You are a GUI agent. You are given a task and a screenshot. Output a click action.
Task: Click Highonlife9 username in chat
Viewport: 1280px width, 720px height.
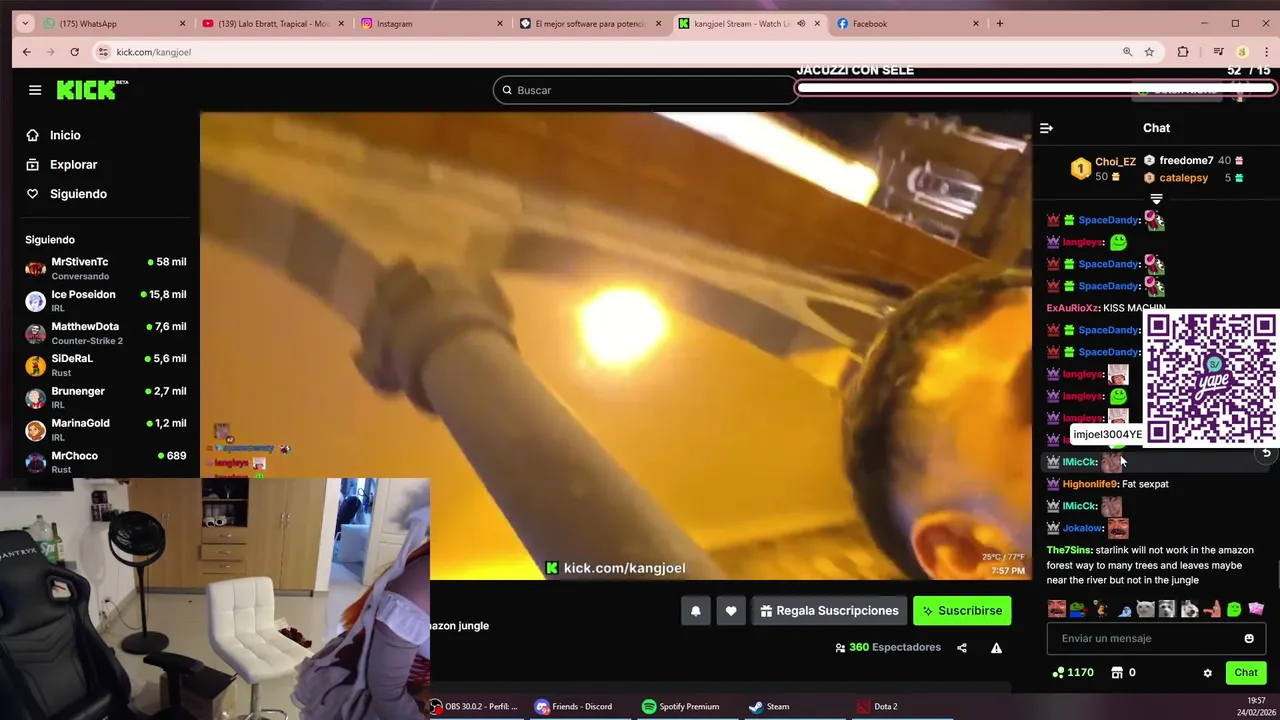pyautogui.click(x=1090, y=484)
